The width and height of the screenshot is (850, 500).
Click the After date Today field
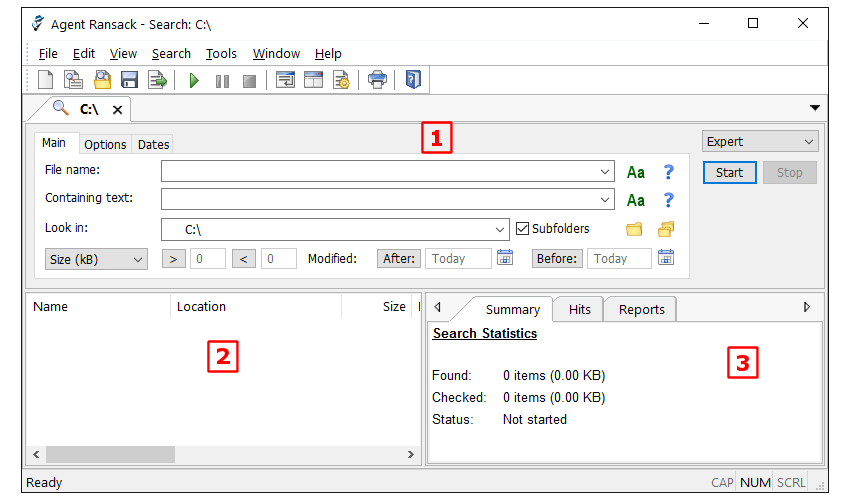pyautogui.click(x=458, y=259)
